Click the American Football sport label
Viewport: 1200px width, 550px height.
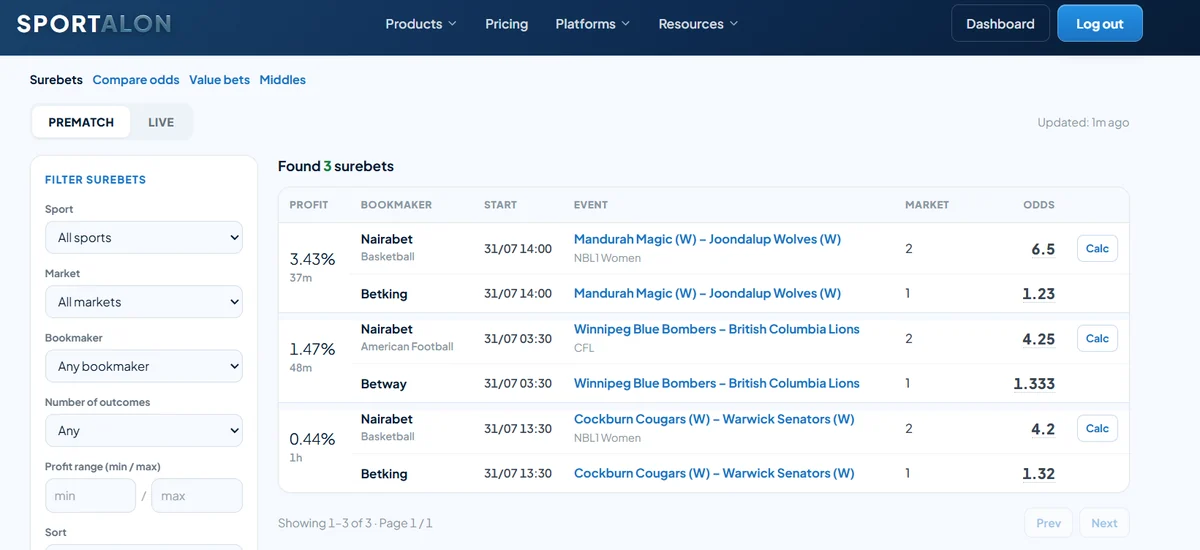coord(407,347)
